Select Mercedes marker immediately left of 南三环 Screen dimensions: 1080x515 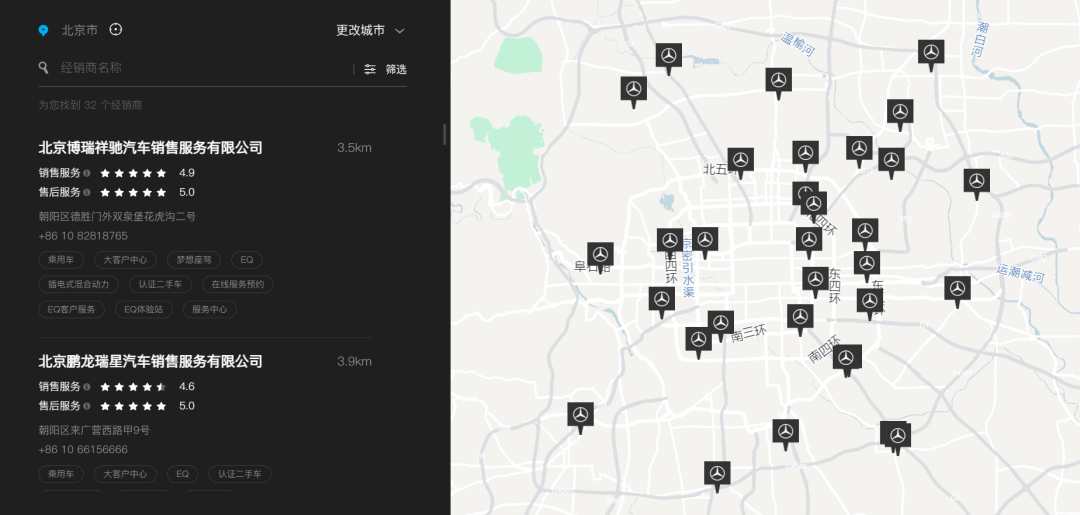coord(720,324)
